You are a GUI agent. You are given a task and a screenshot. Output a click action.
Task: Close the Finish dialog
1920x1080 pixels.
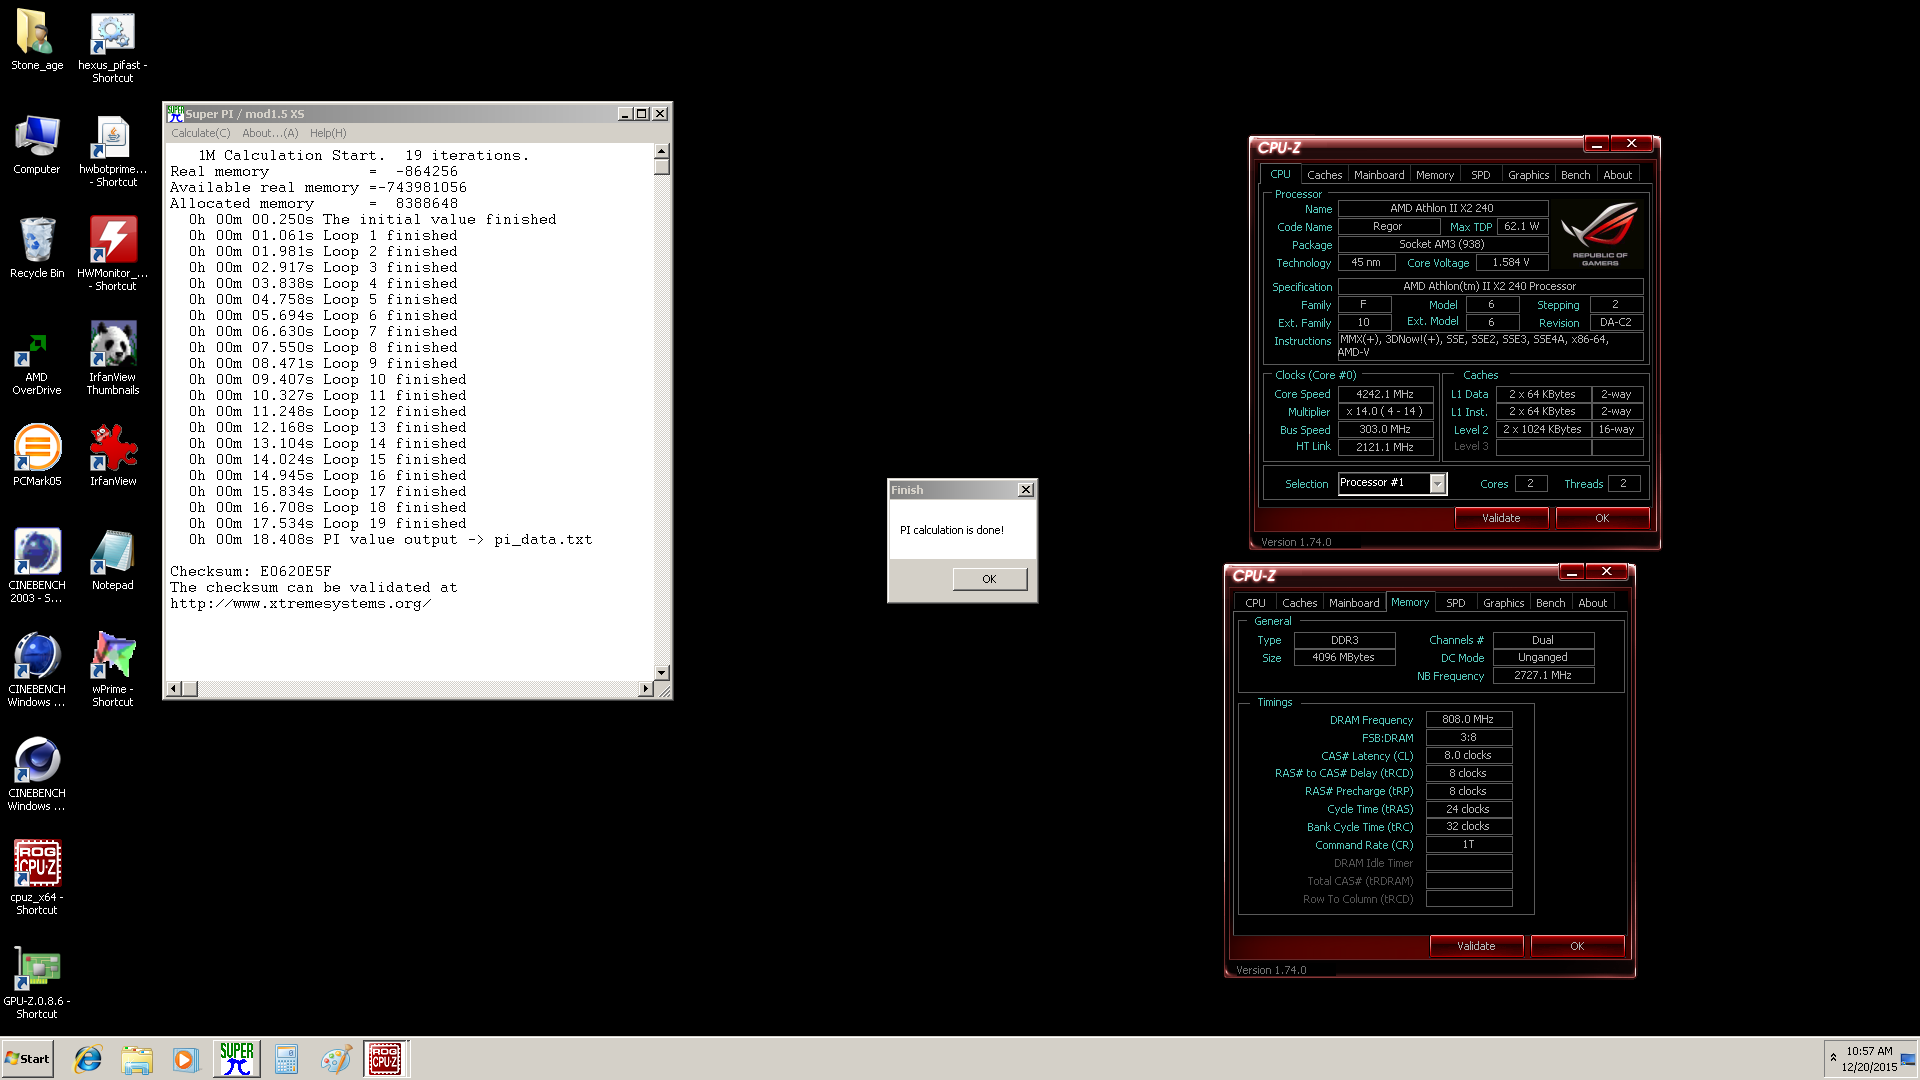[x=1025, y=490]
